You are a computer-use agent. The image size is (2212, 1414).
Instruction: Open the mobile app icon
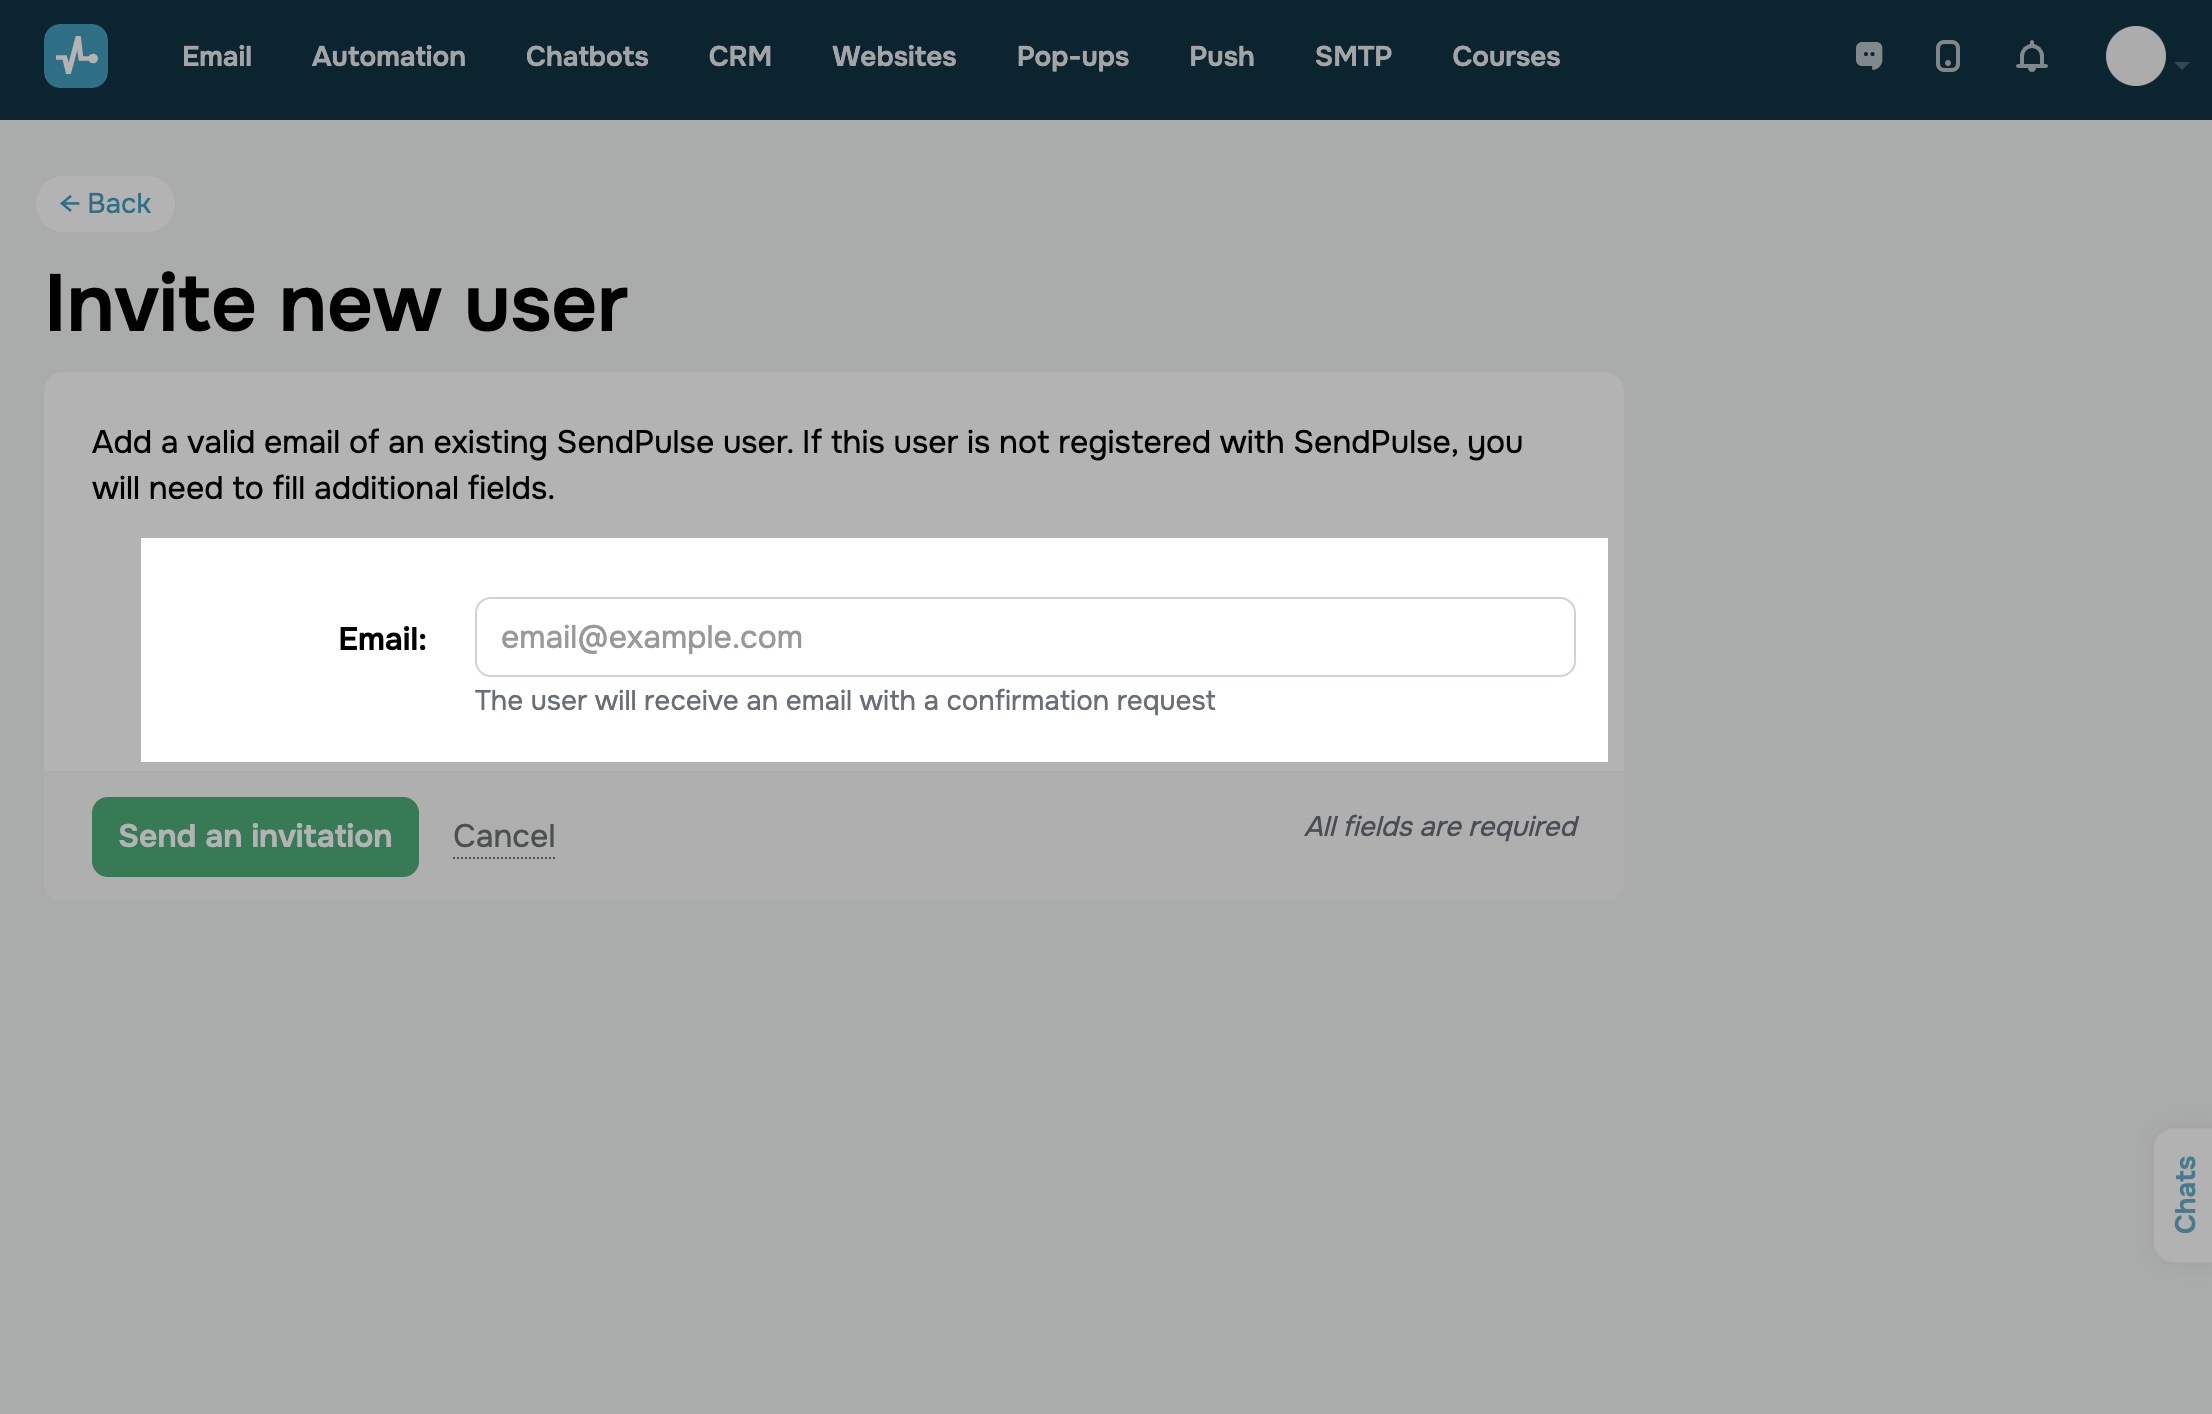1947,56
